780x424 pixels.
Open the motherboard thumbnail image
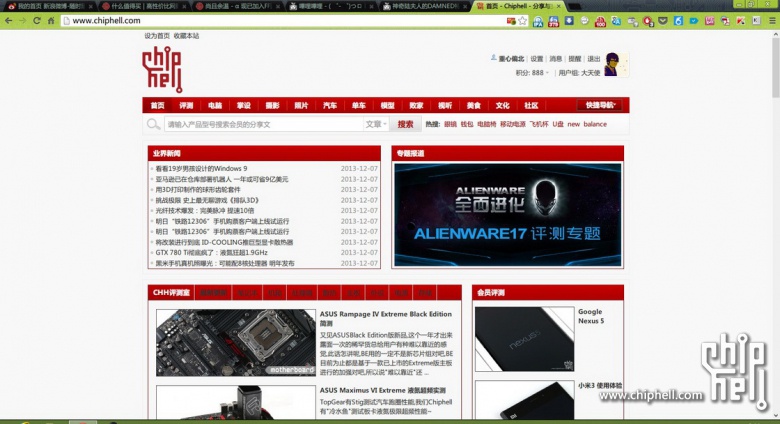[x=236, y=342]
